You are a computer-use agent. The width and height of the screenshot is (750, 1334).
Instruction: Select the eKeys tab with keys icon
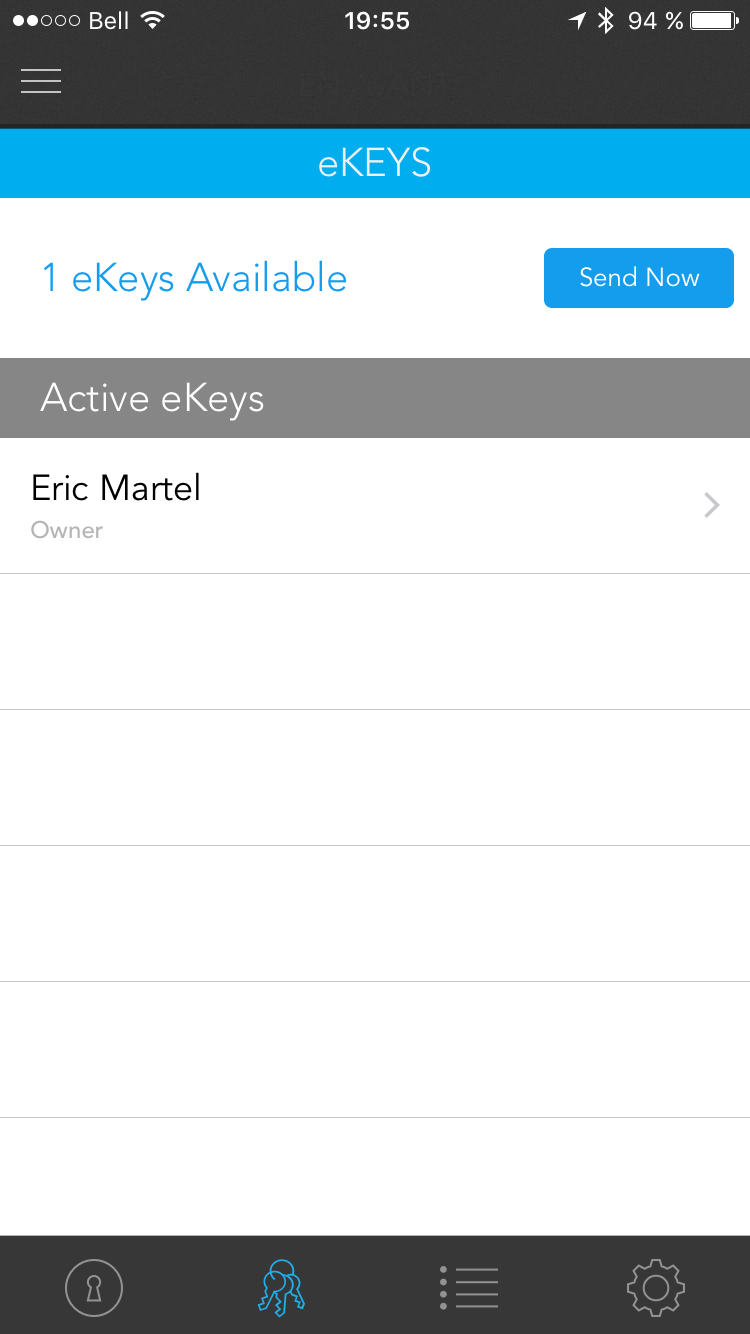[281, 1287]
